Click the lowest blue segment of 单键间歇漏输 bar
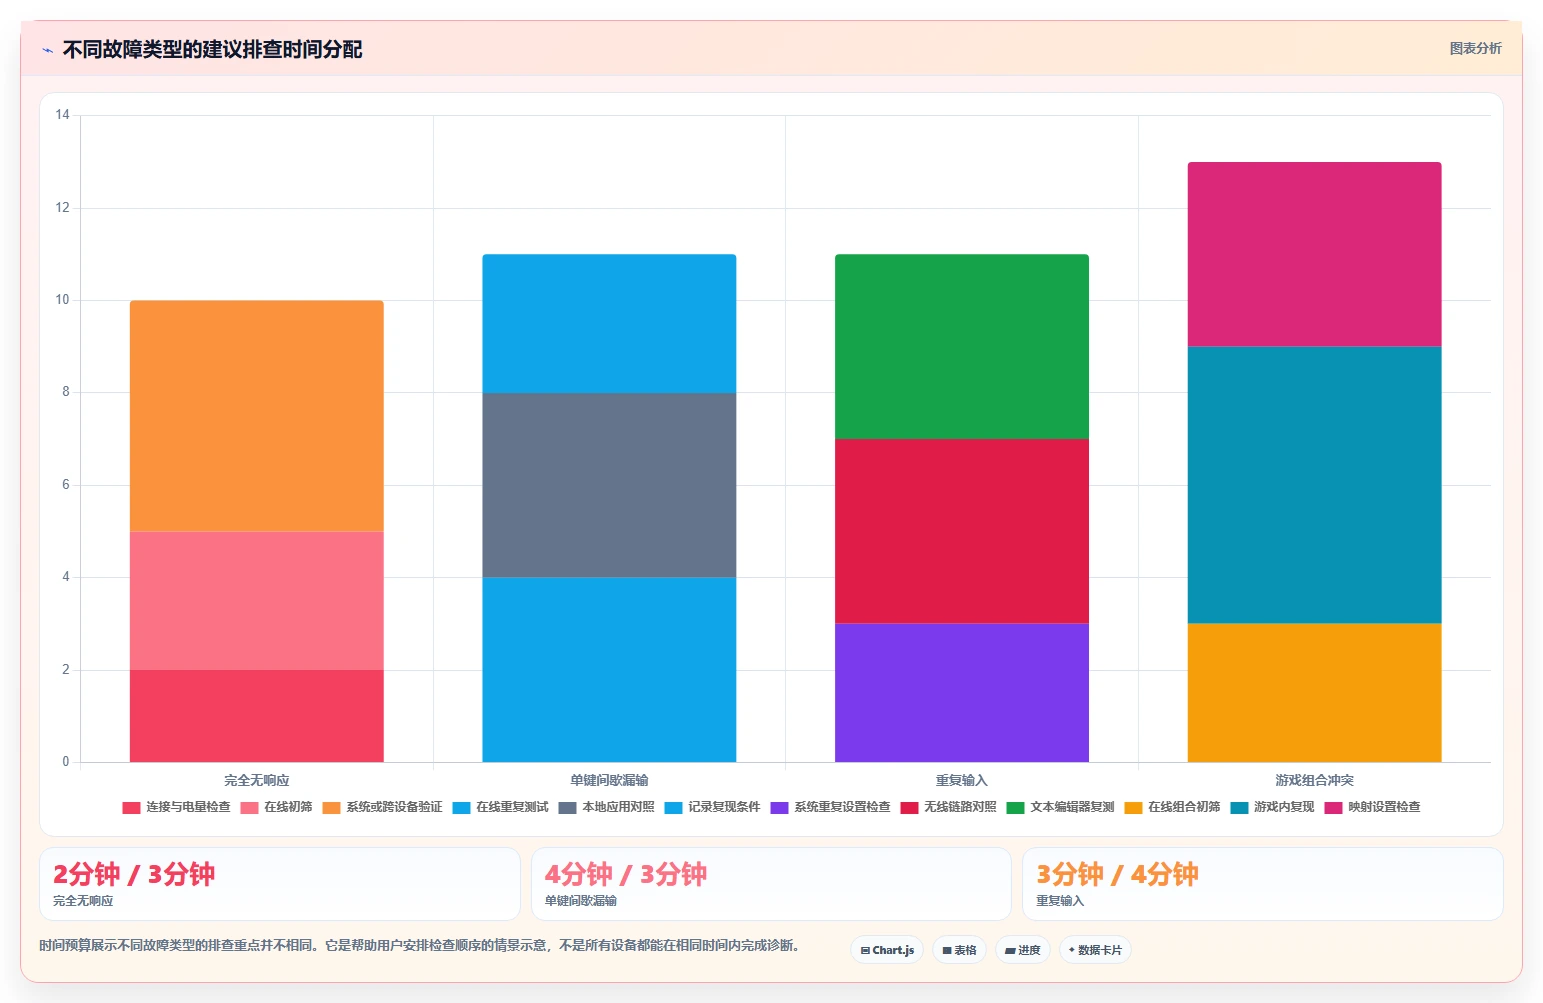Image resolution: width=1543 pixels, height=1003 pixels. point(609,669)
